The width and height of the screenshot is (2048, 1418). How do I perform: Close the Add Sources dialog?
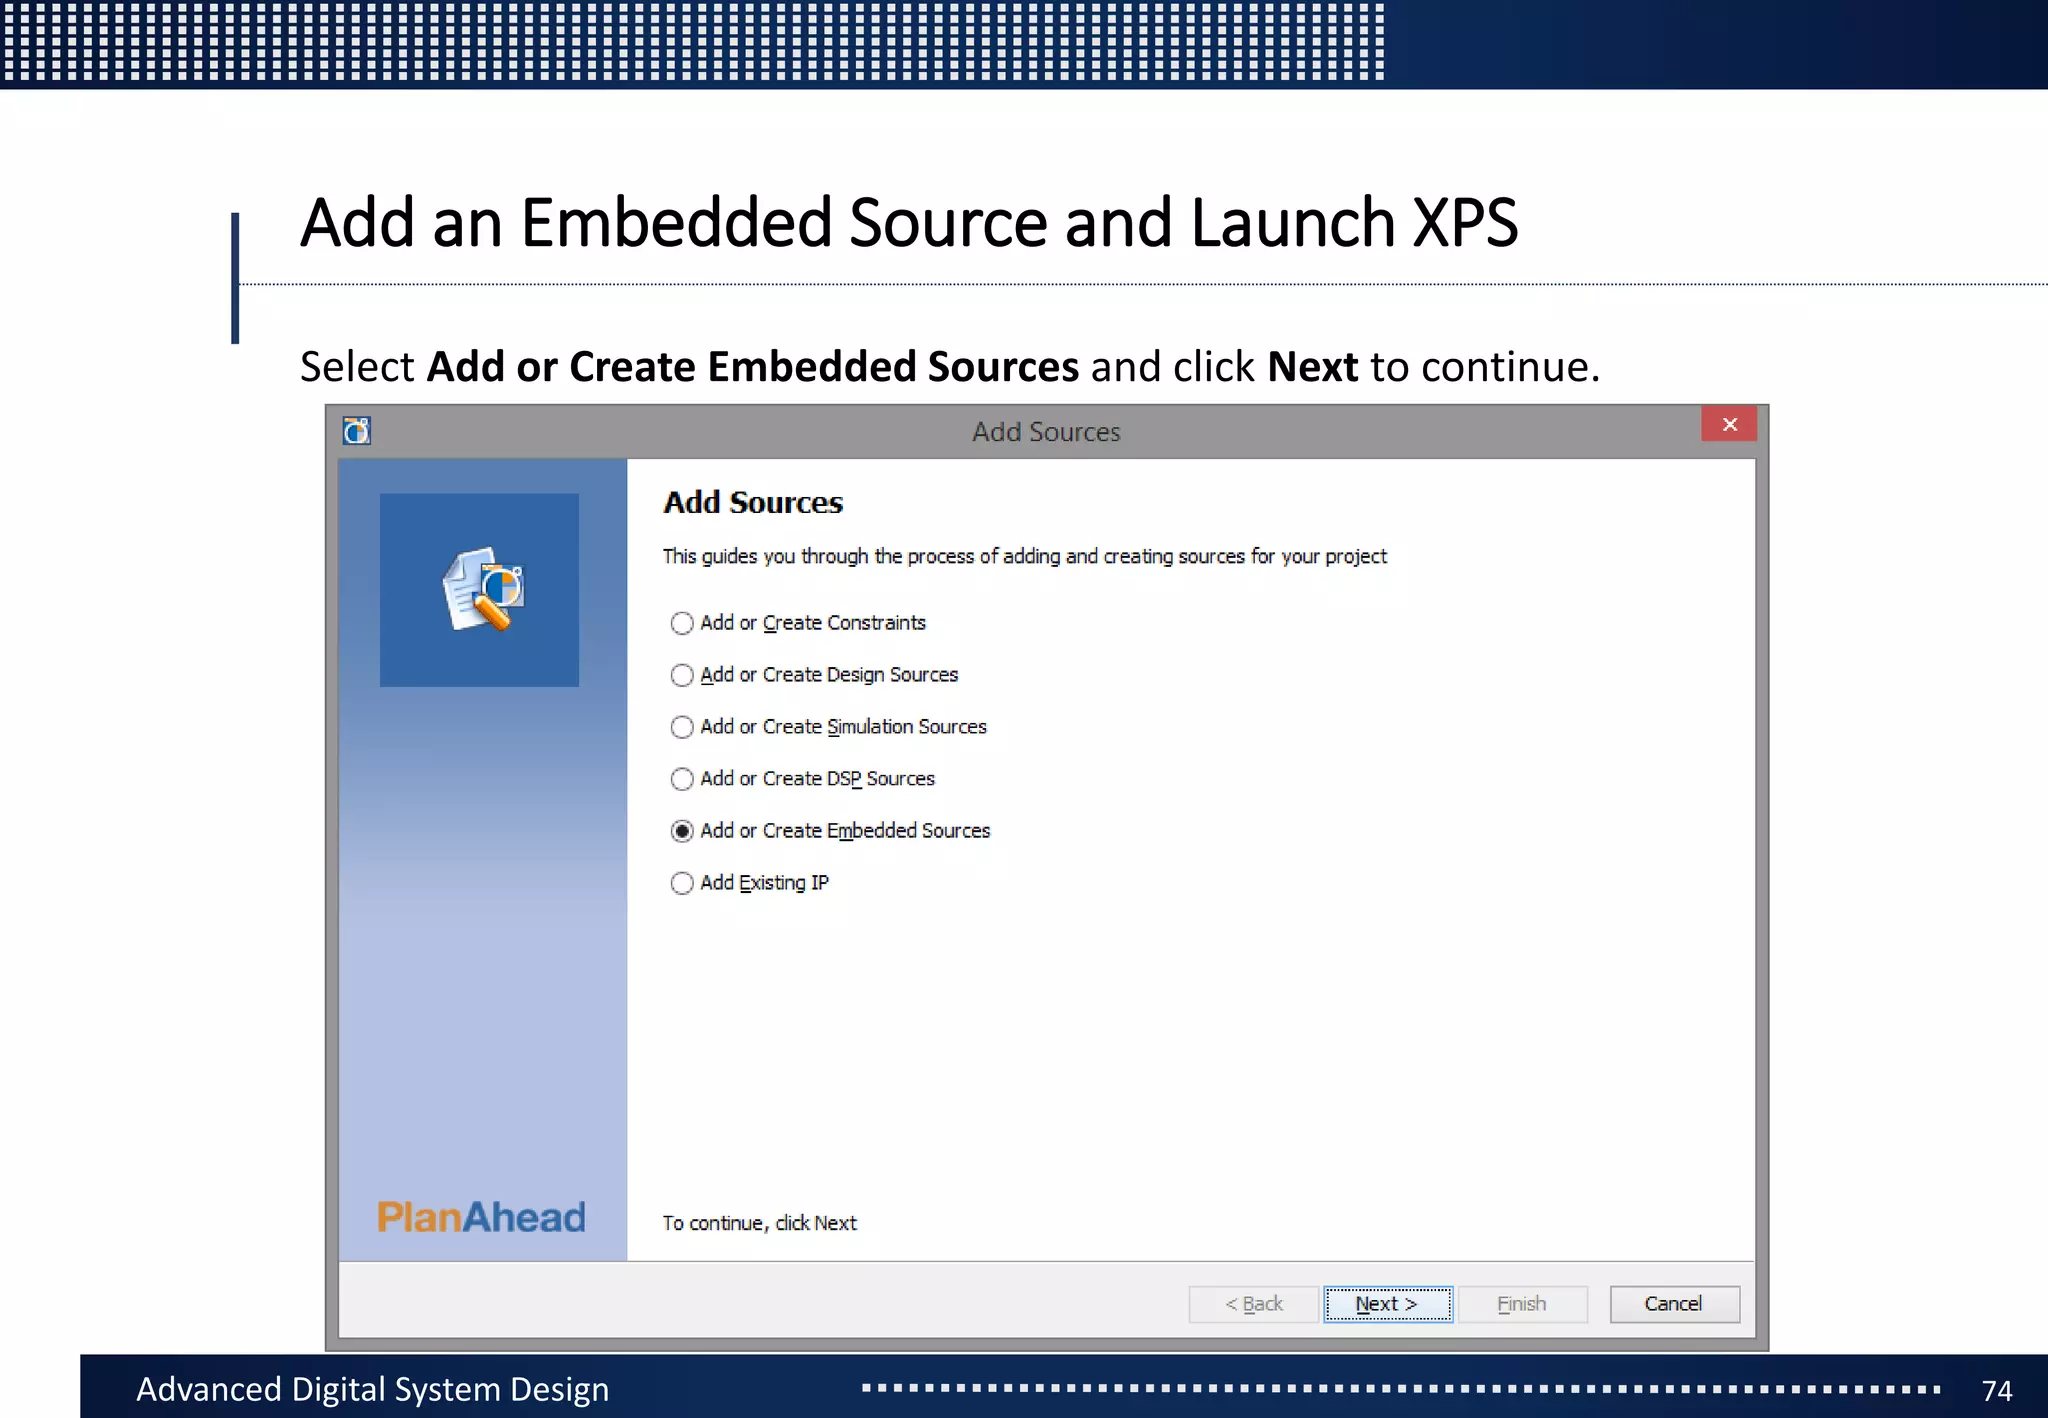[x=1729, y=424]
